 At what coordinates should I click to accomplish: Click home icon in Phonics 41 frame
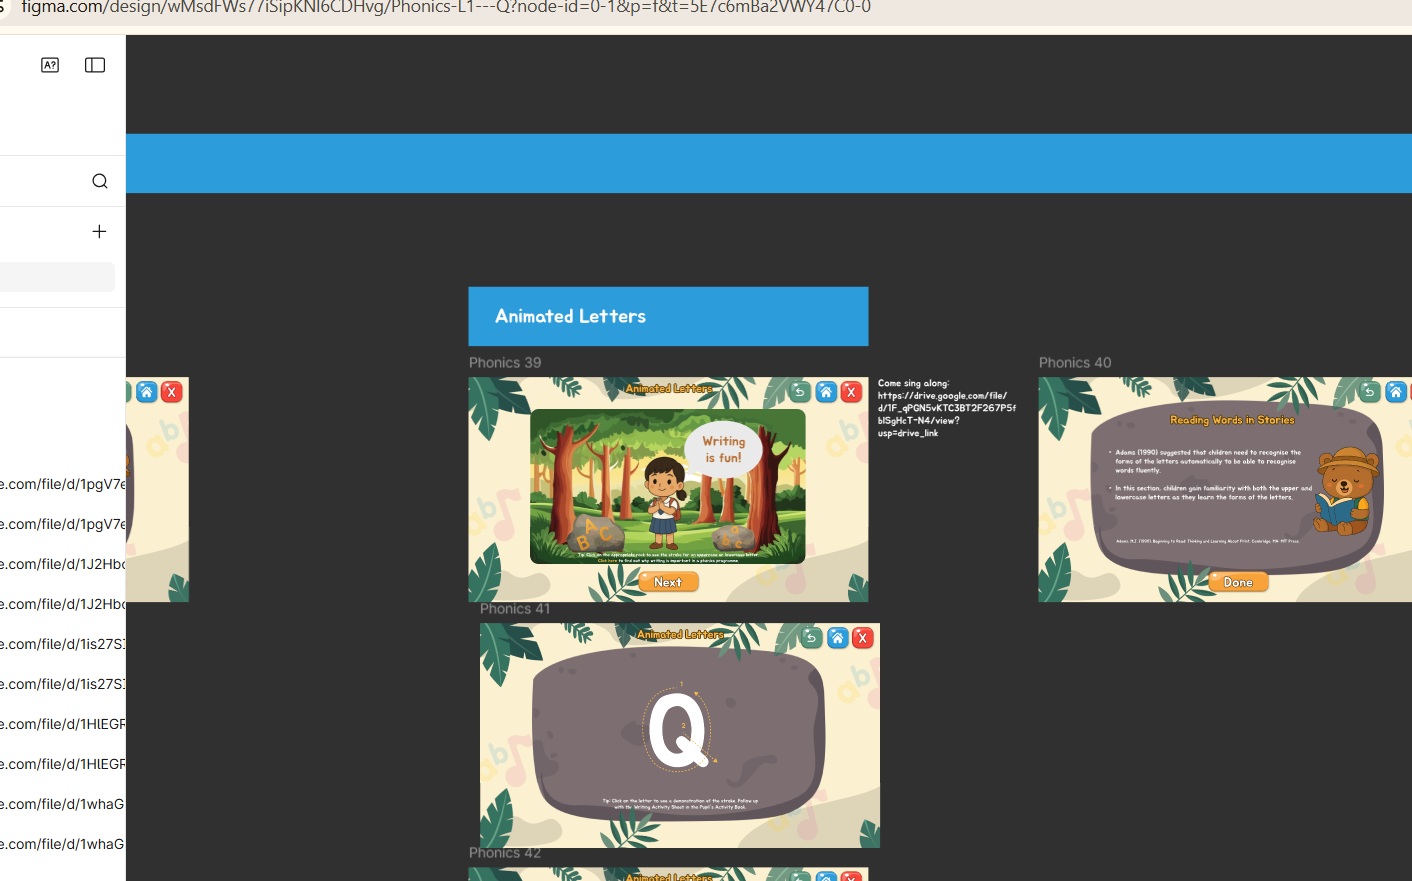pyautogui.click(x=837, y=638)
